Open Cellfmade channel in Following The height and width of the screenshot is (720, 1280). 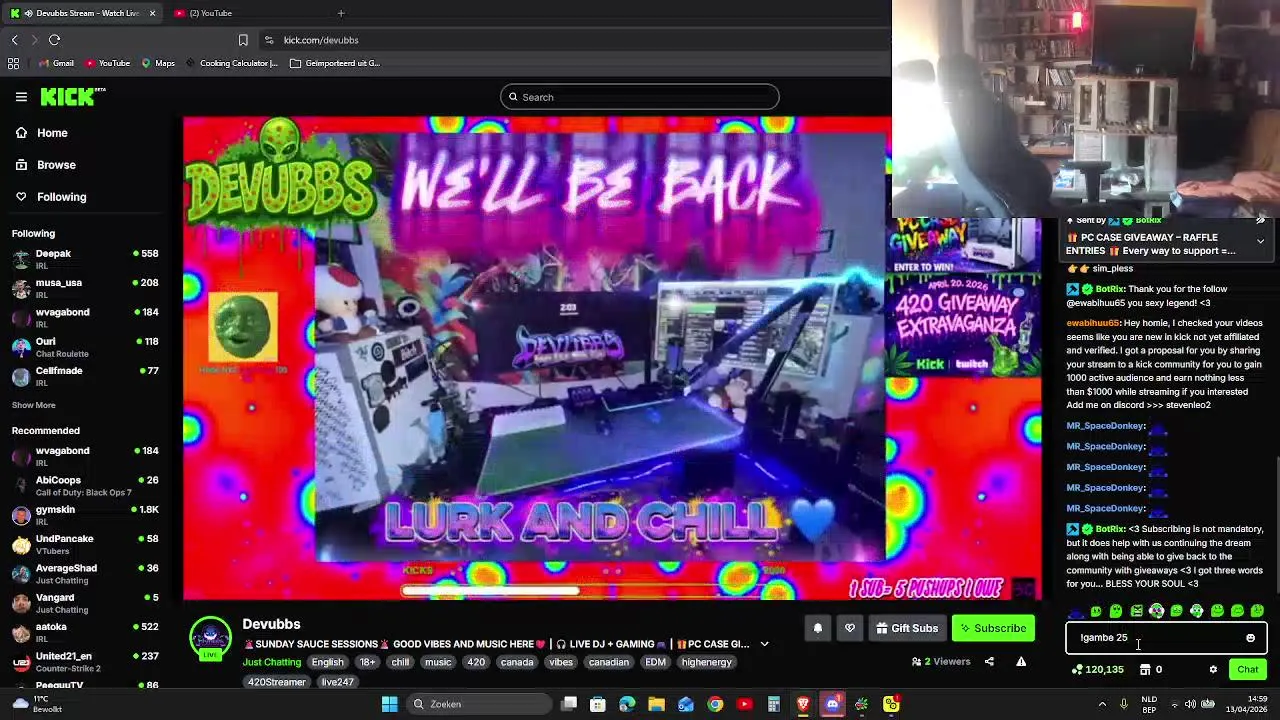tap(85, 375)
